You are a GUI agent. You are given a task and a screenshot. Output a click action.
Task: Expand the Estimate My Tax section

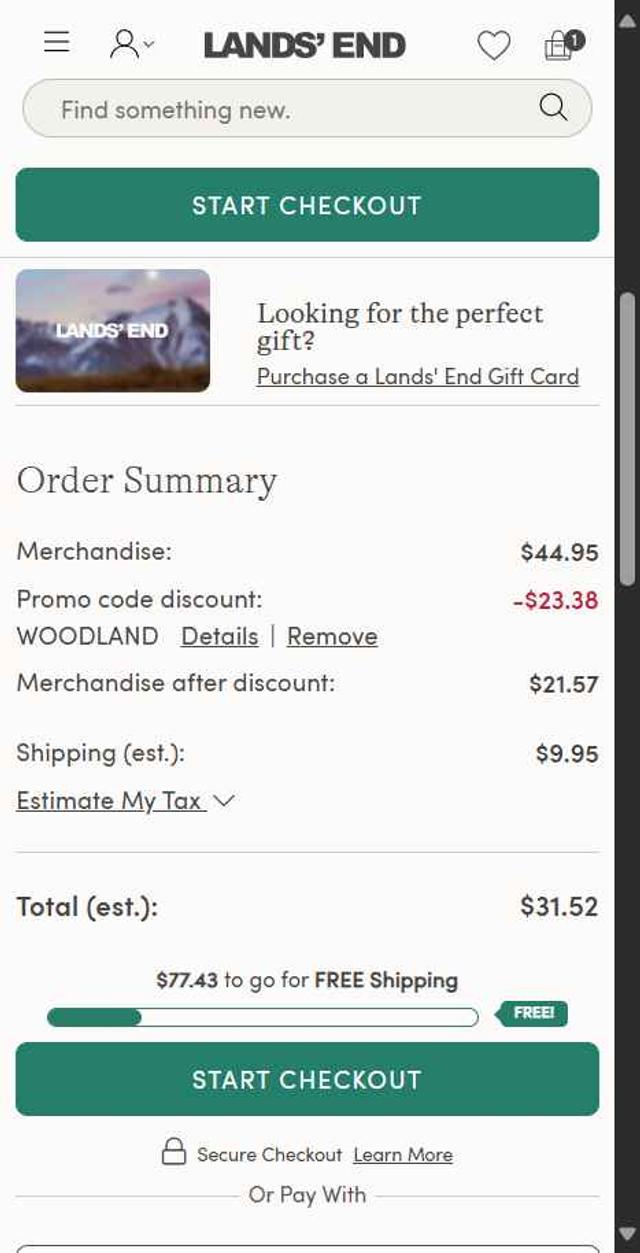tap(111, 801)
